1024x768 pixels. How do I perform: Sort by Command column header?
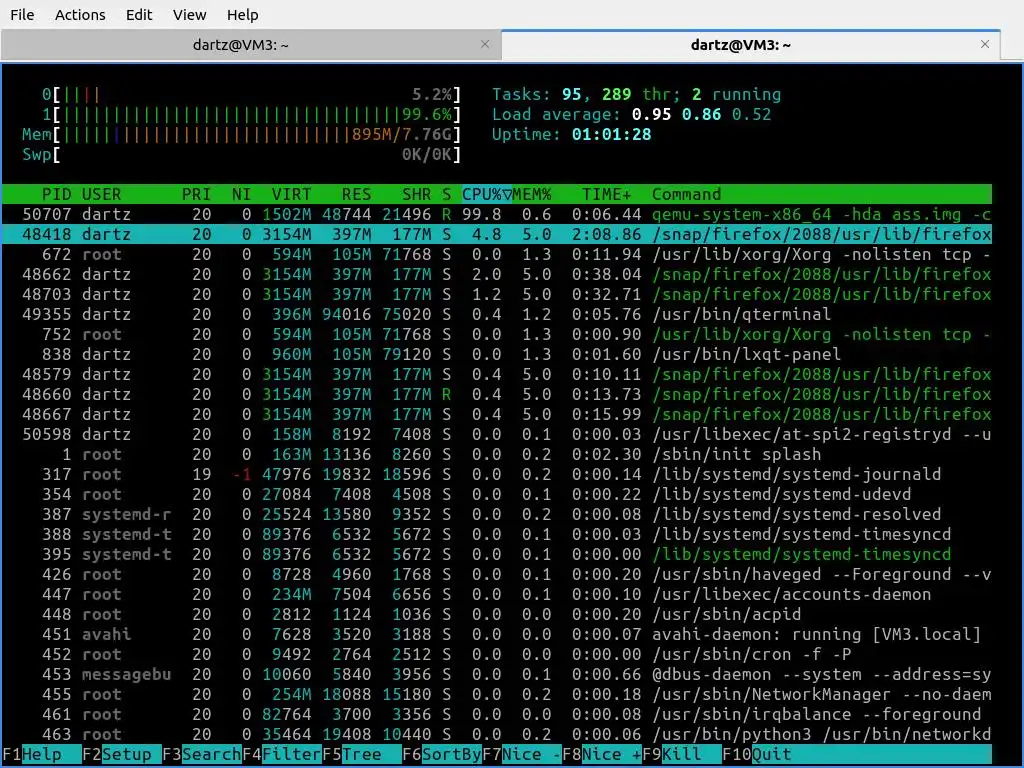686,194
